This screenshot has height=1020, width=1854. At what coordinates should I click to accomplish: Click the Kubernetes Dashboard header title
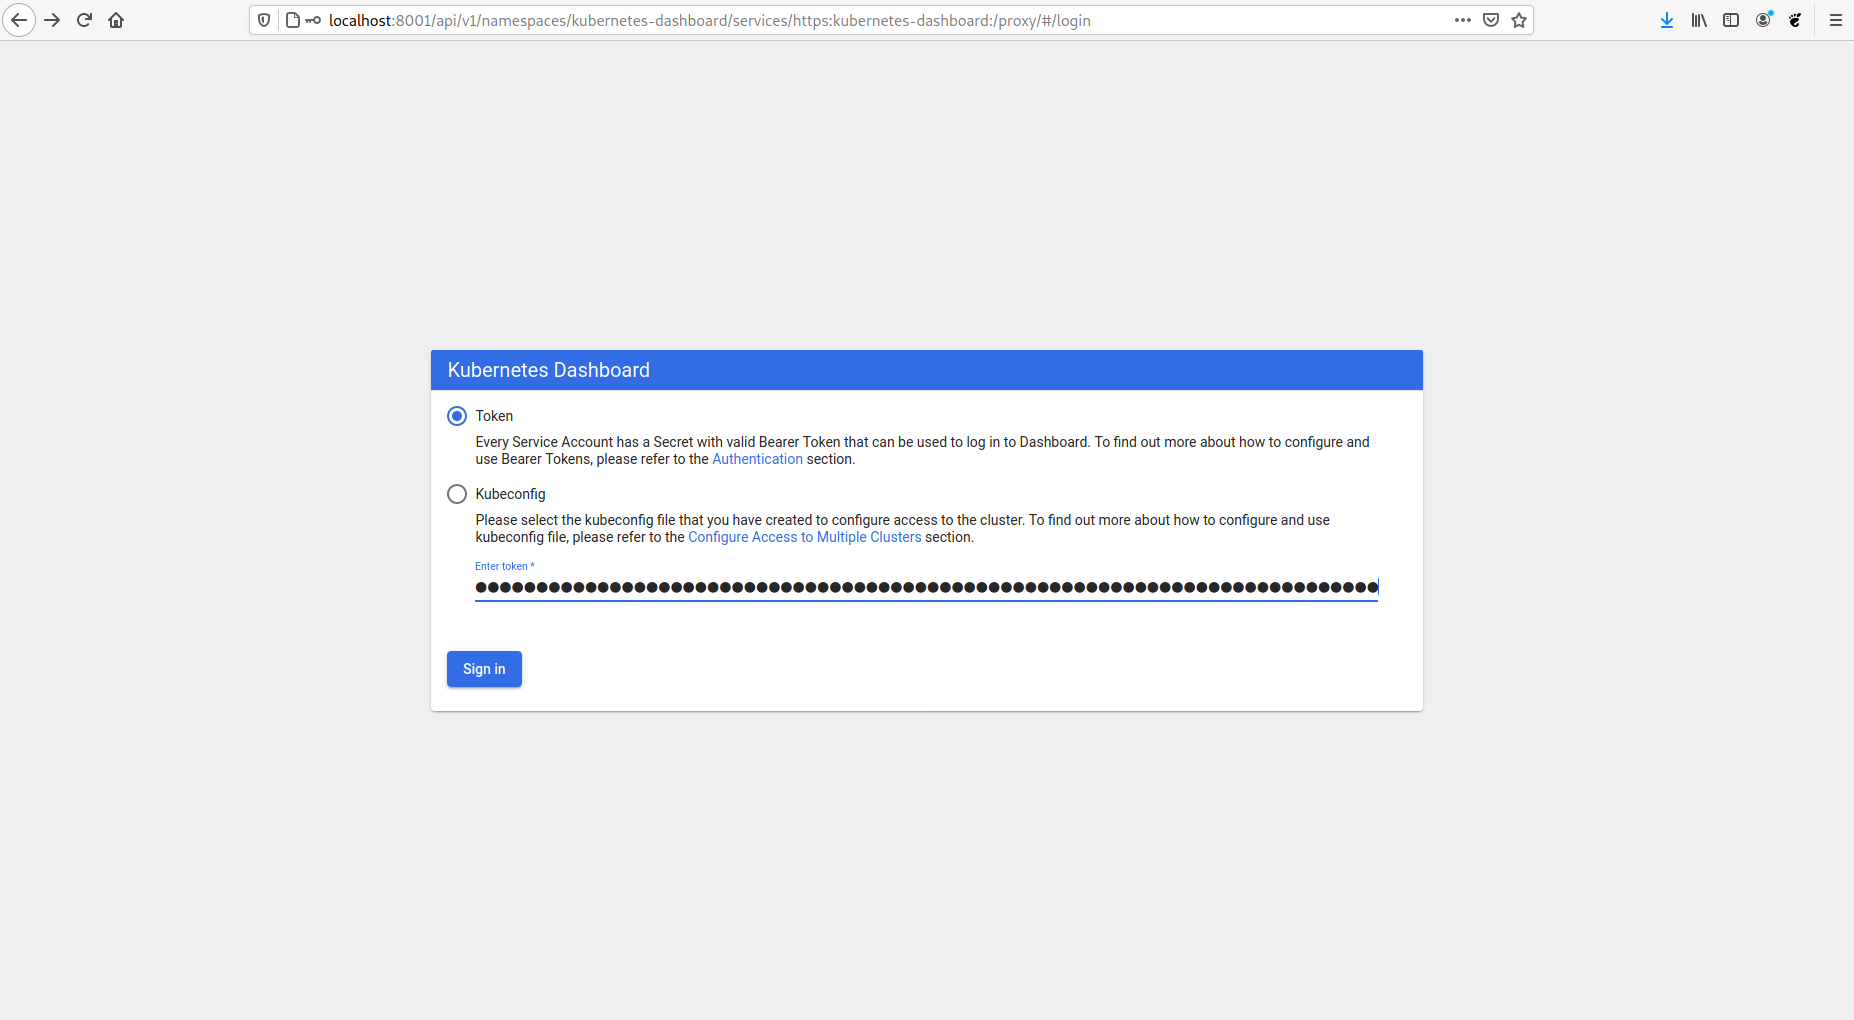coord(548,370)
